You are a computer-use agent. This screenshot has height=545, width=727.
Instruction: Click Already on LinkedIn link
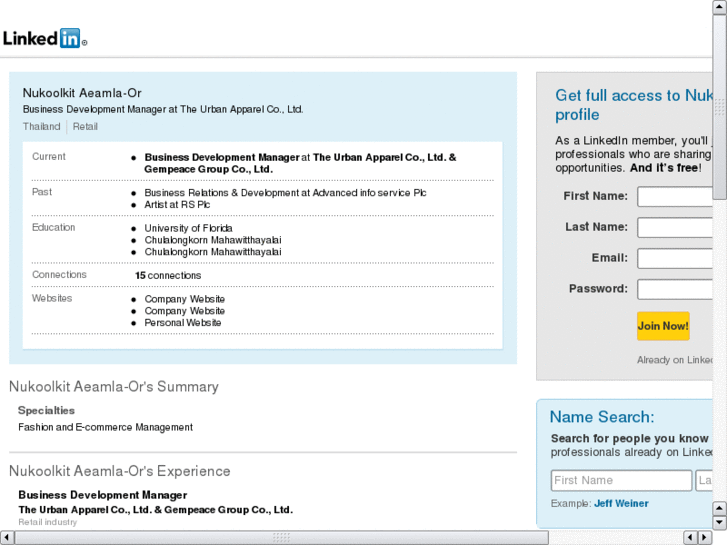point(675,360)
